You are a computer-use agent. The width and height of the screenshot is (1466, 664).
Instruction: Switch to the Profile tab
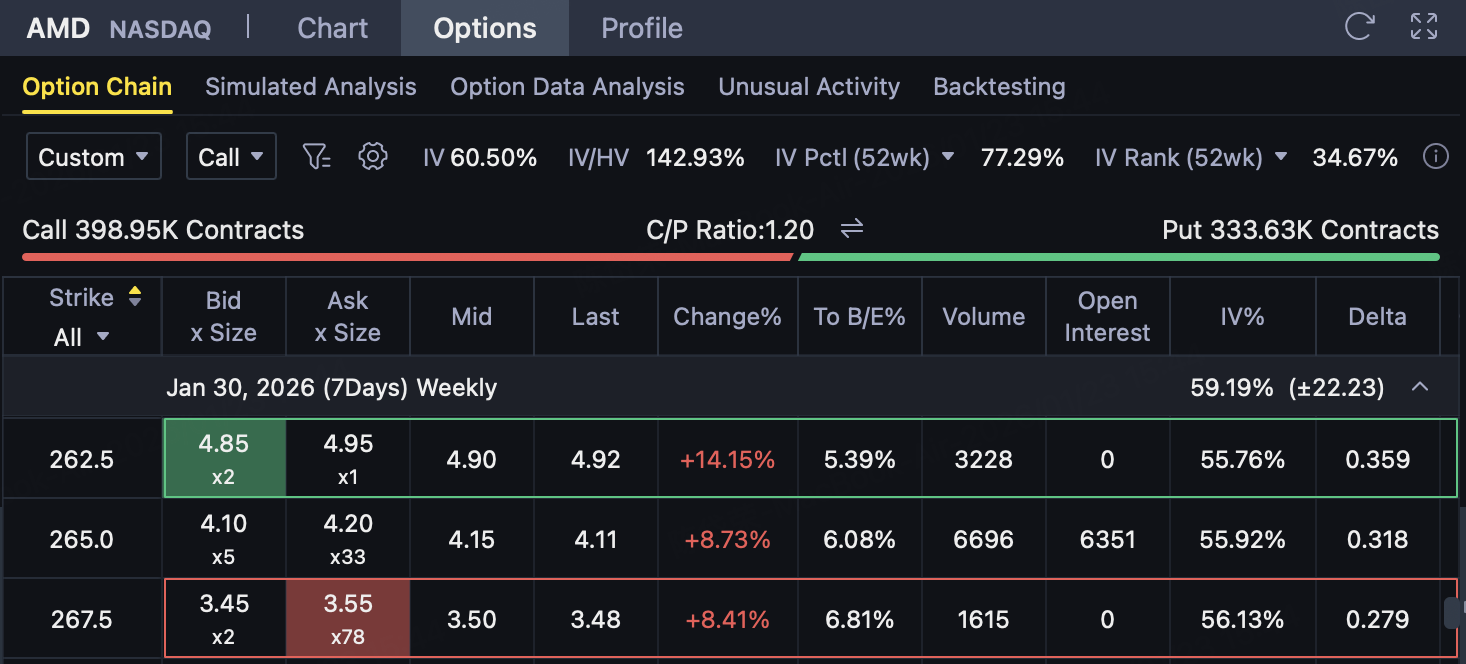click(641, 28)
